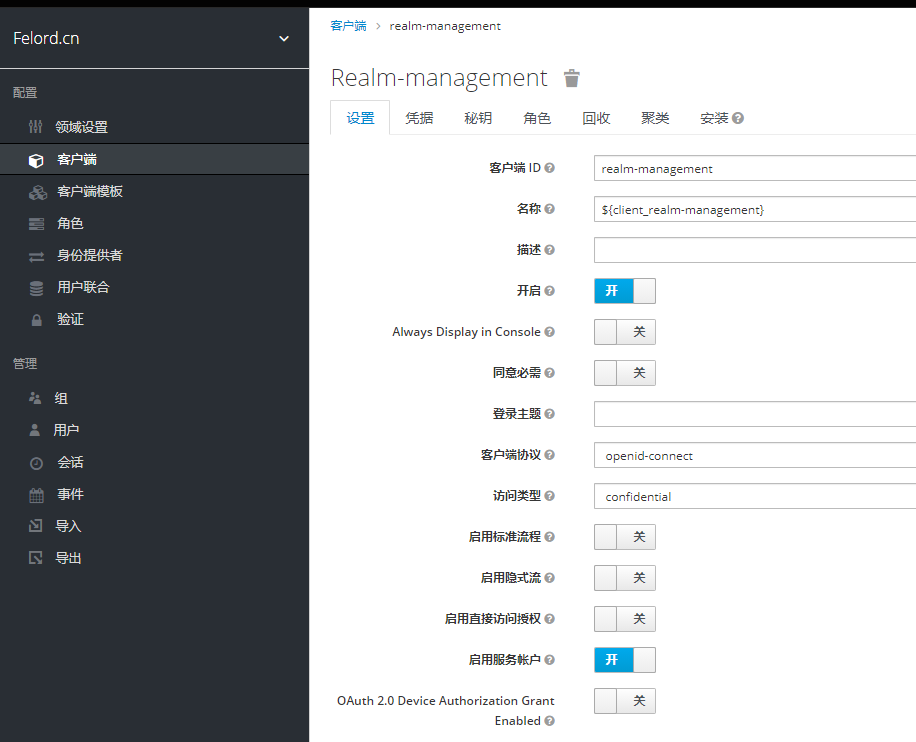Click help icon next to 启用标准流程
The image size is (916, 742).
point(549,536)
